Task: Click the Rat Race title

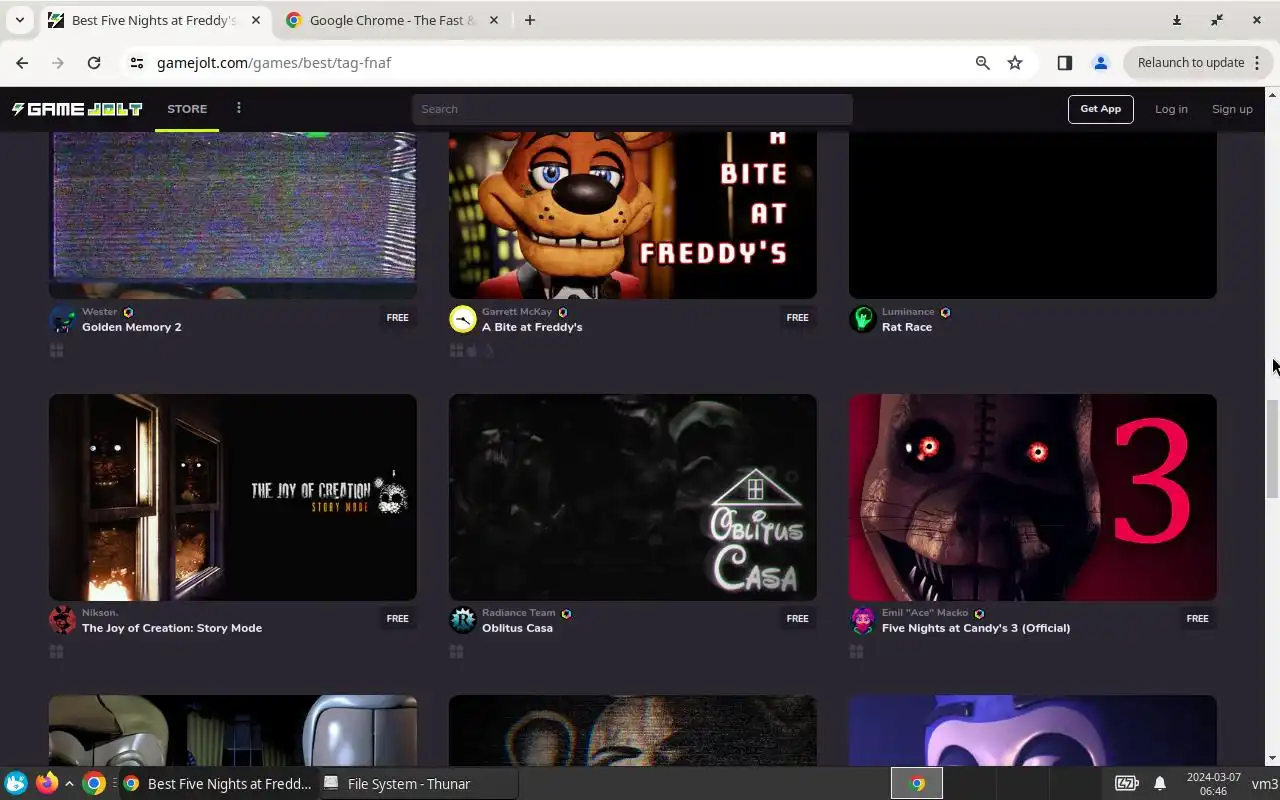Action: pos(907,327)
